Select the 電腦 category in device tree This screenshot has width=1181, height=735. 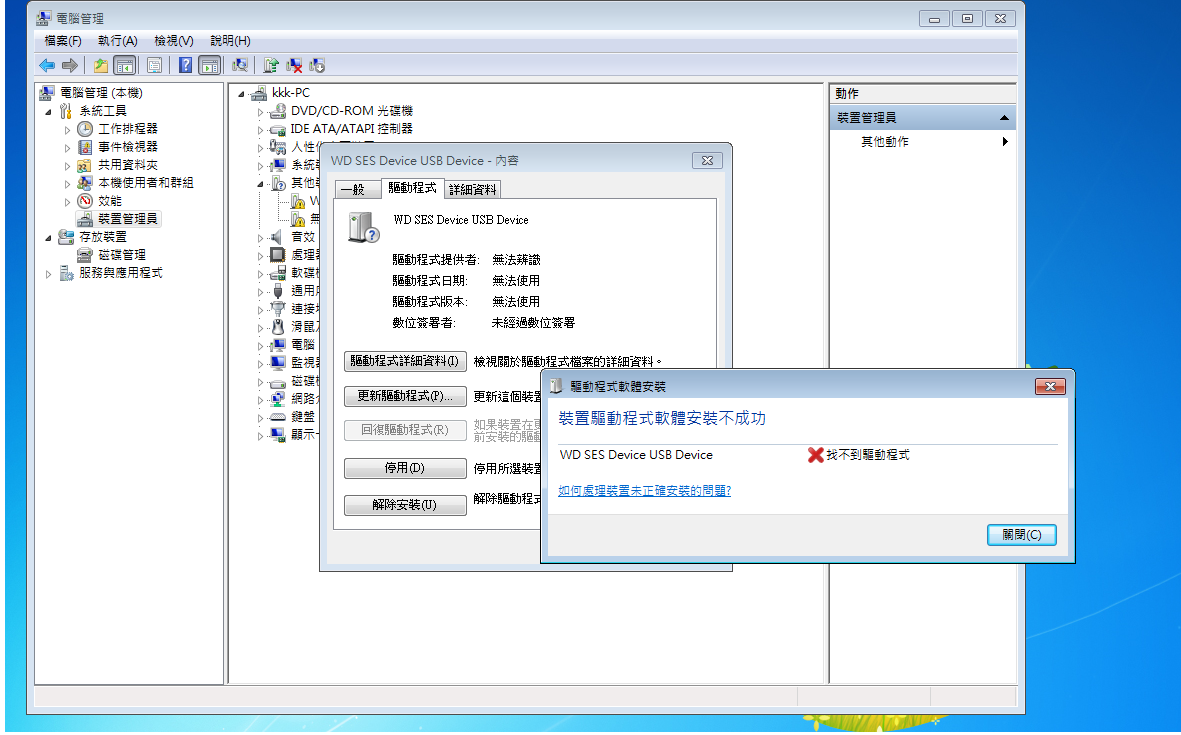tap(303, 345)
